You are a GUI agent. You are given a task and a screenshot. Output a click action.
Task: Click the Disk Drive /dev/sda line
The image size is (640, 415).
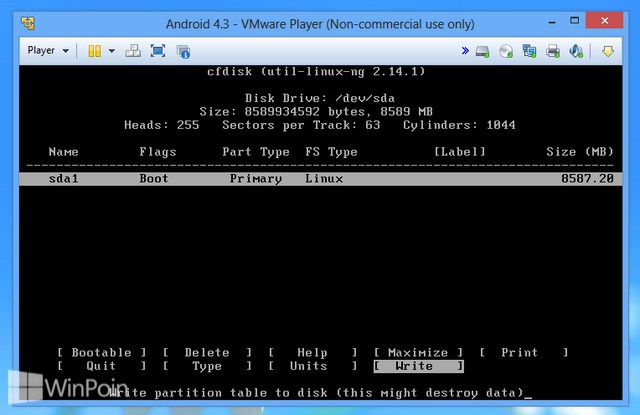(320, 98)
